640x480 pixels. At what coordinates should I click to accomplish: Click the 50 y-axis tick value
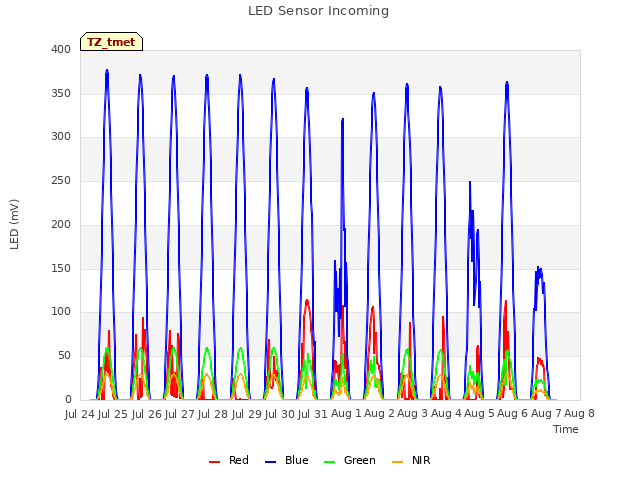pyautogui.click(x=64, y=356)
